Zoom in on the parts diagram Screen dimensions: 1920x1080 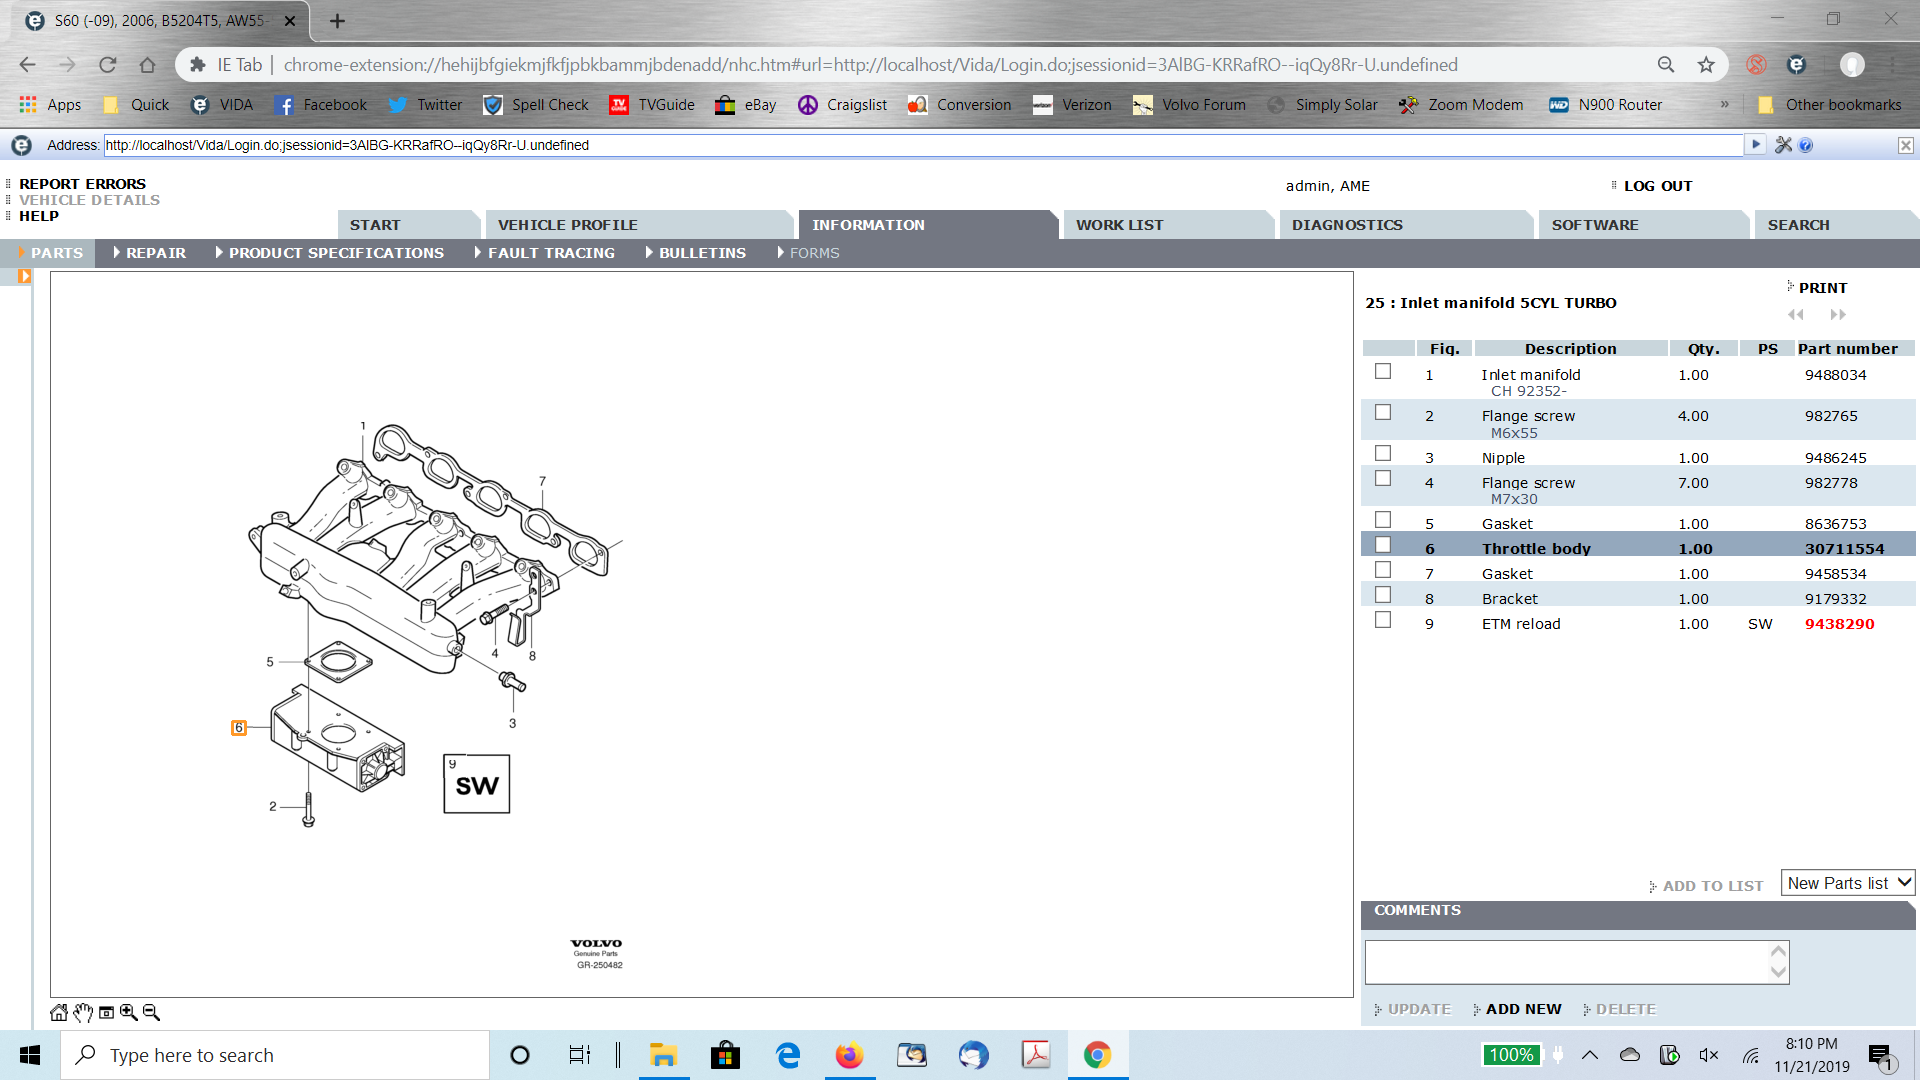click(x=129, y=1012)
